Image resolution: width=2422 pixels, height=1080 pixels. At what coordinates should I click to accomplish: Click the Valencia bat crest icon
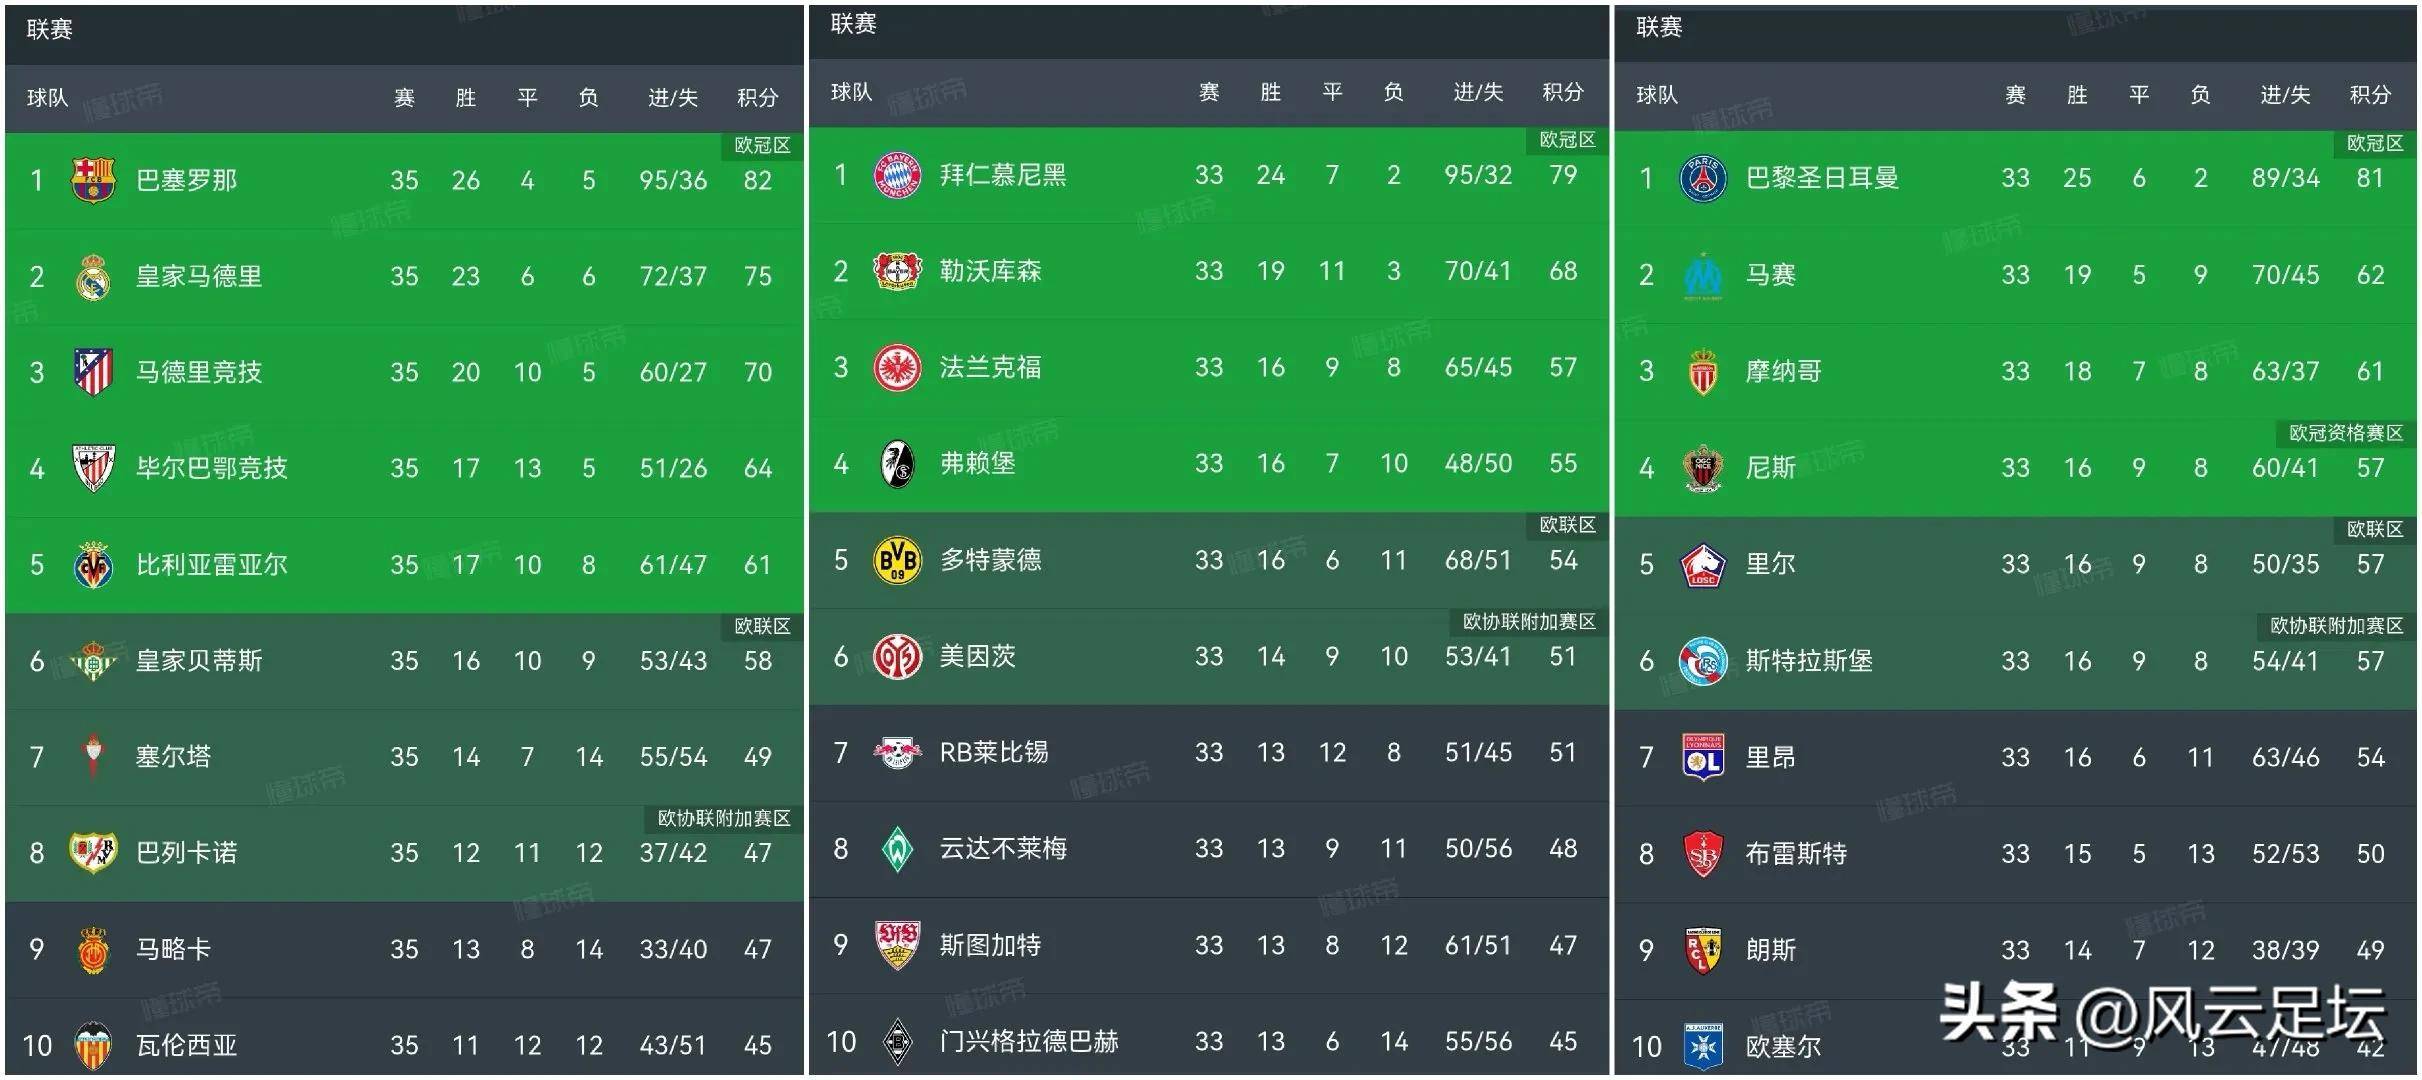pos(93,1046)
